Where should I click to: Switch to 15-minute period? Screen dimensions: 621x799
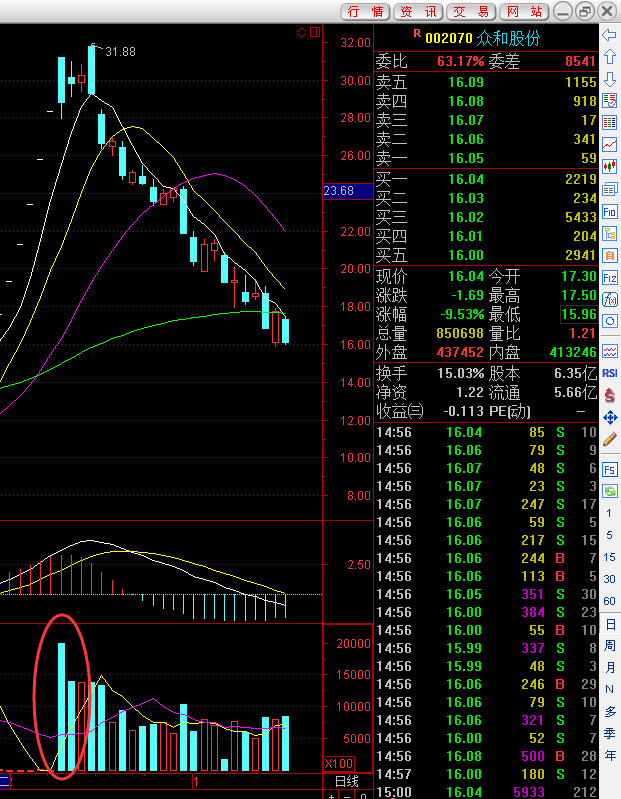pyautogui.click(x=609, y=557)
